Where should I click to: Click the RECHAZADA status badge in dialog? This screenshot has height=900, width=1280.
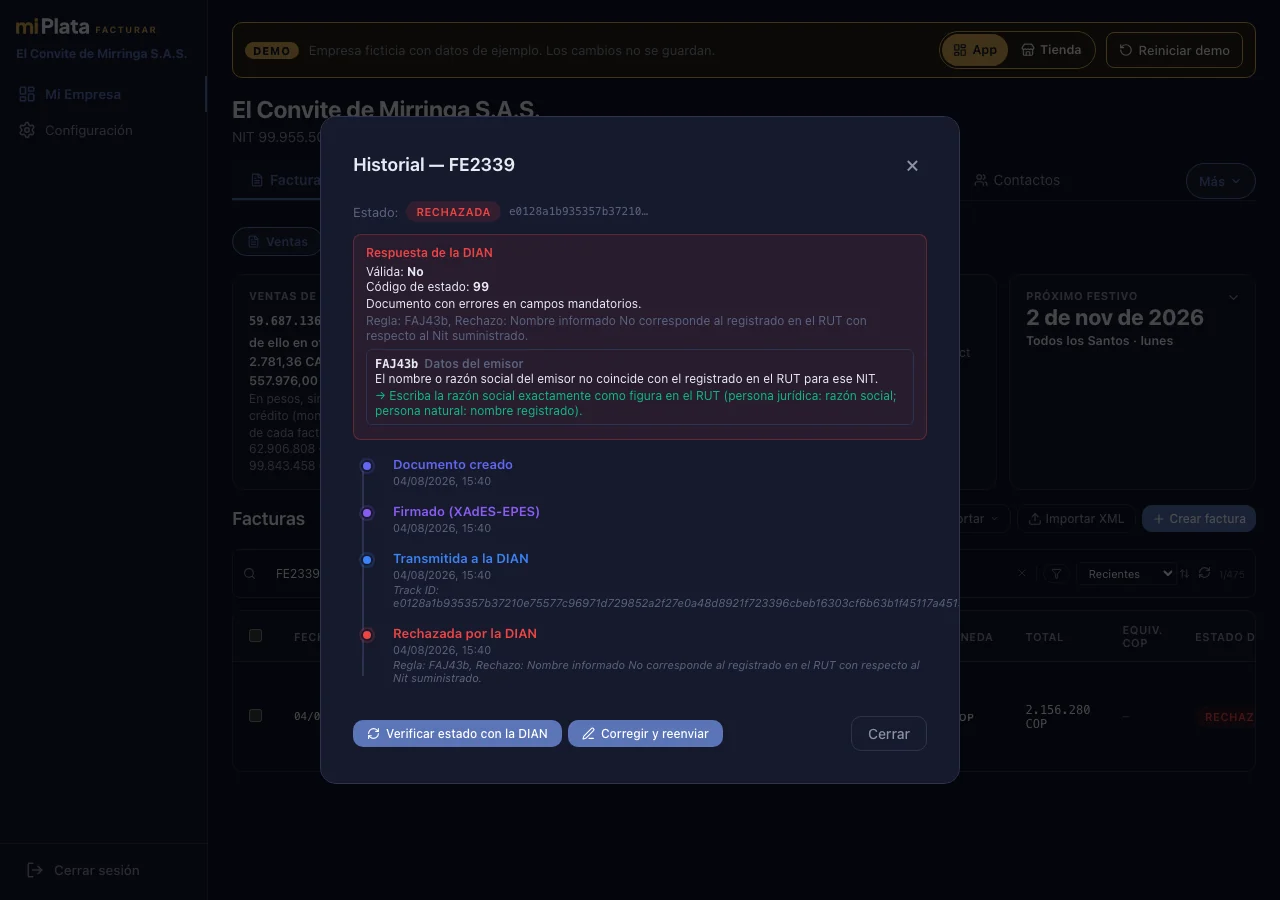453,212
